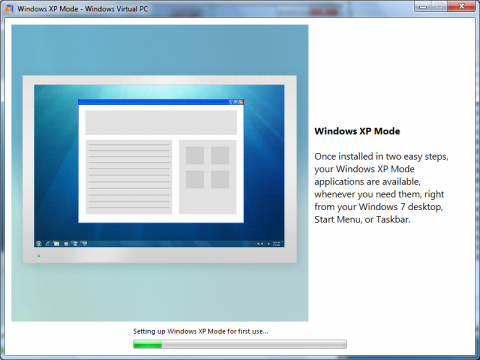Click the setup progress bar
This screenshot has height=360, width=480.
[x=240, y=344]
